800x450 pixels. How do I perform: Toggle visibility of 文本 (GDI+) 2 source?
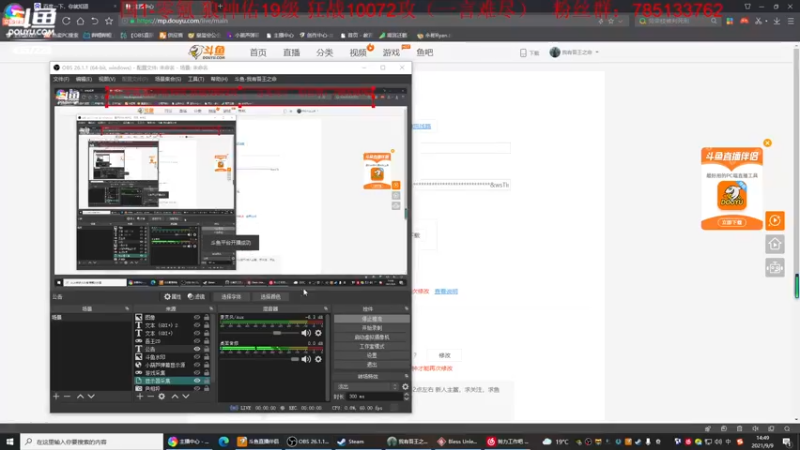197,325
